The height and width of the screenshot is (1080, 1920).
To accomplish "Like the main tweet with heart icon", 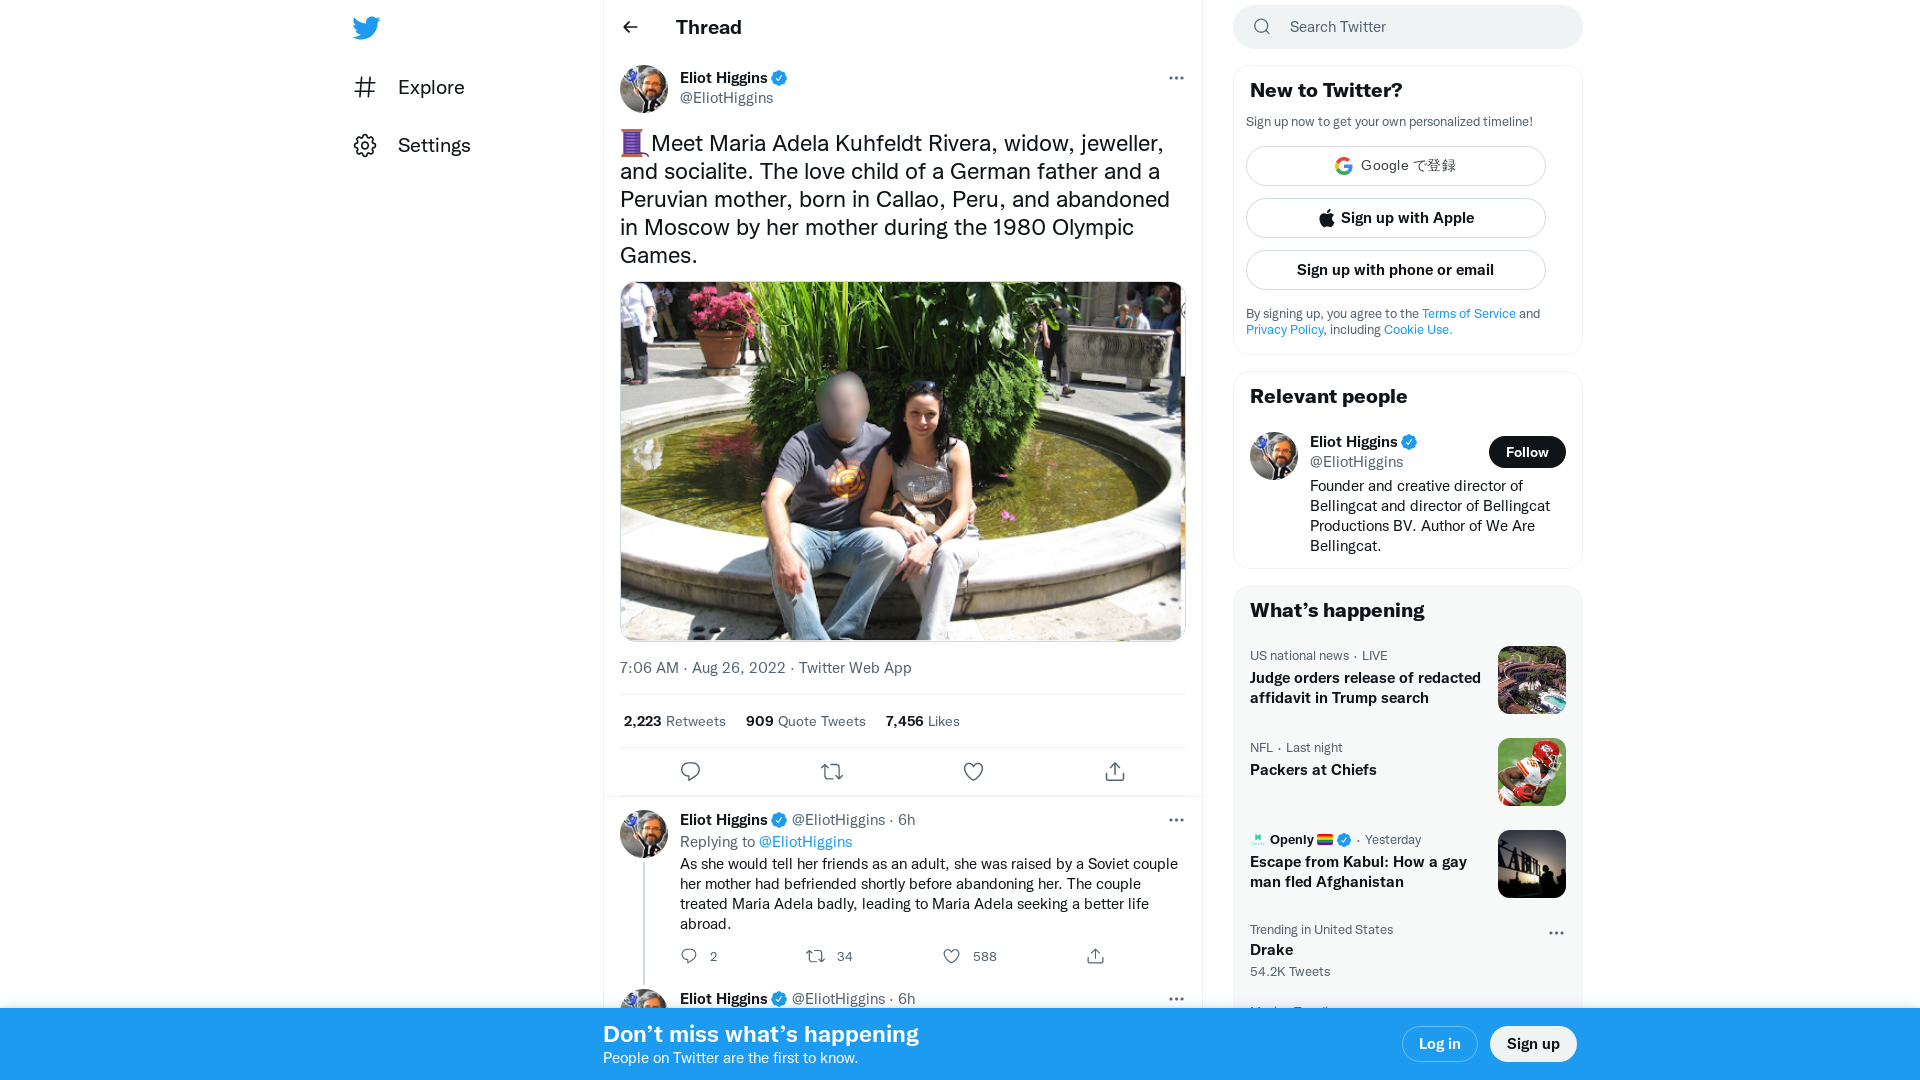I will pos(973,772).
